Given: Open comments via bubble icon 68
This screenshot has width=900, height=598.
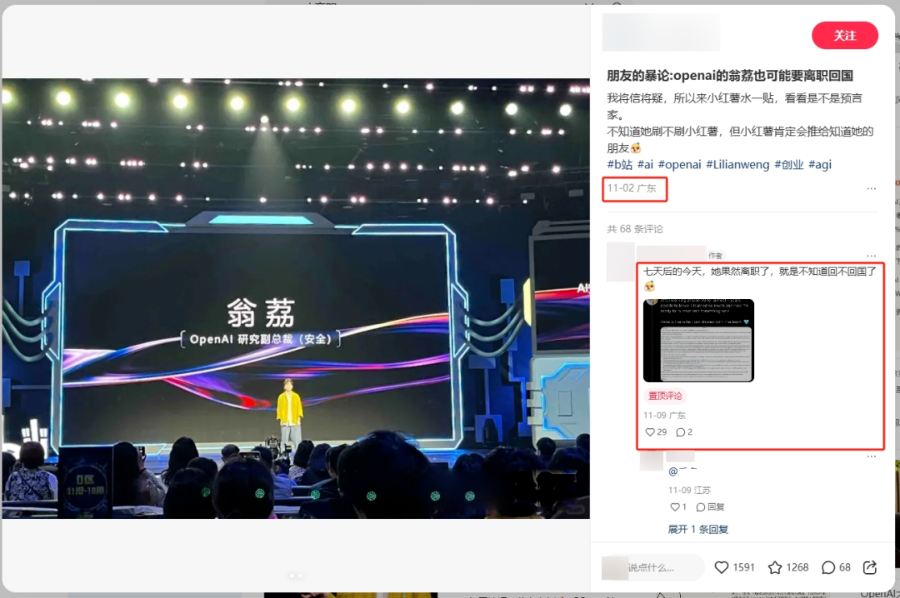Looking at the screenshot, I should point(836,568).
